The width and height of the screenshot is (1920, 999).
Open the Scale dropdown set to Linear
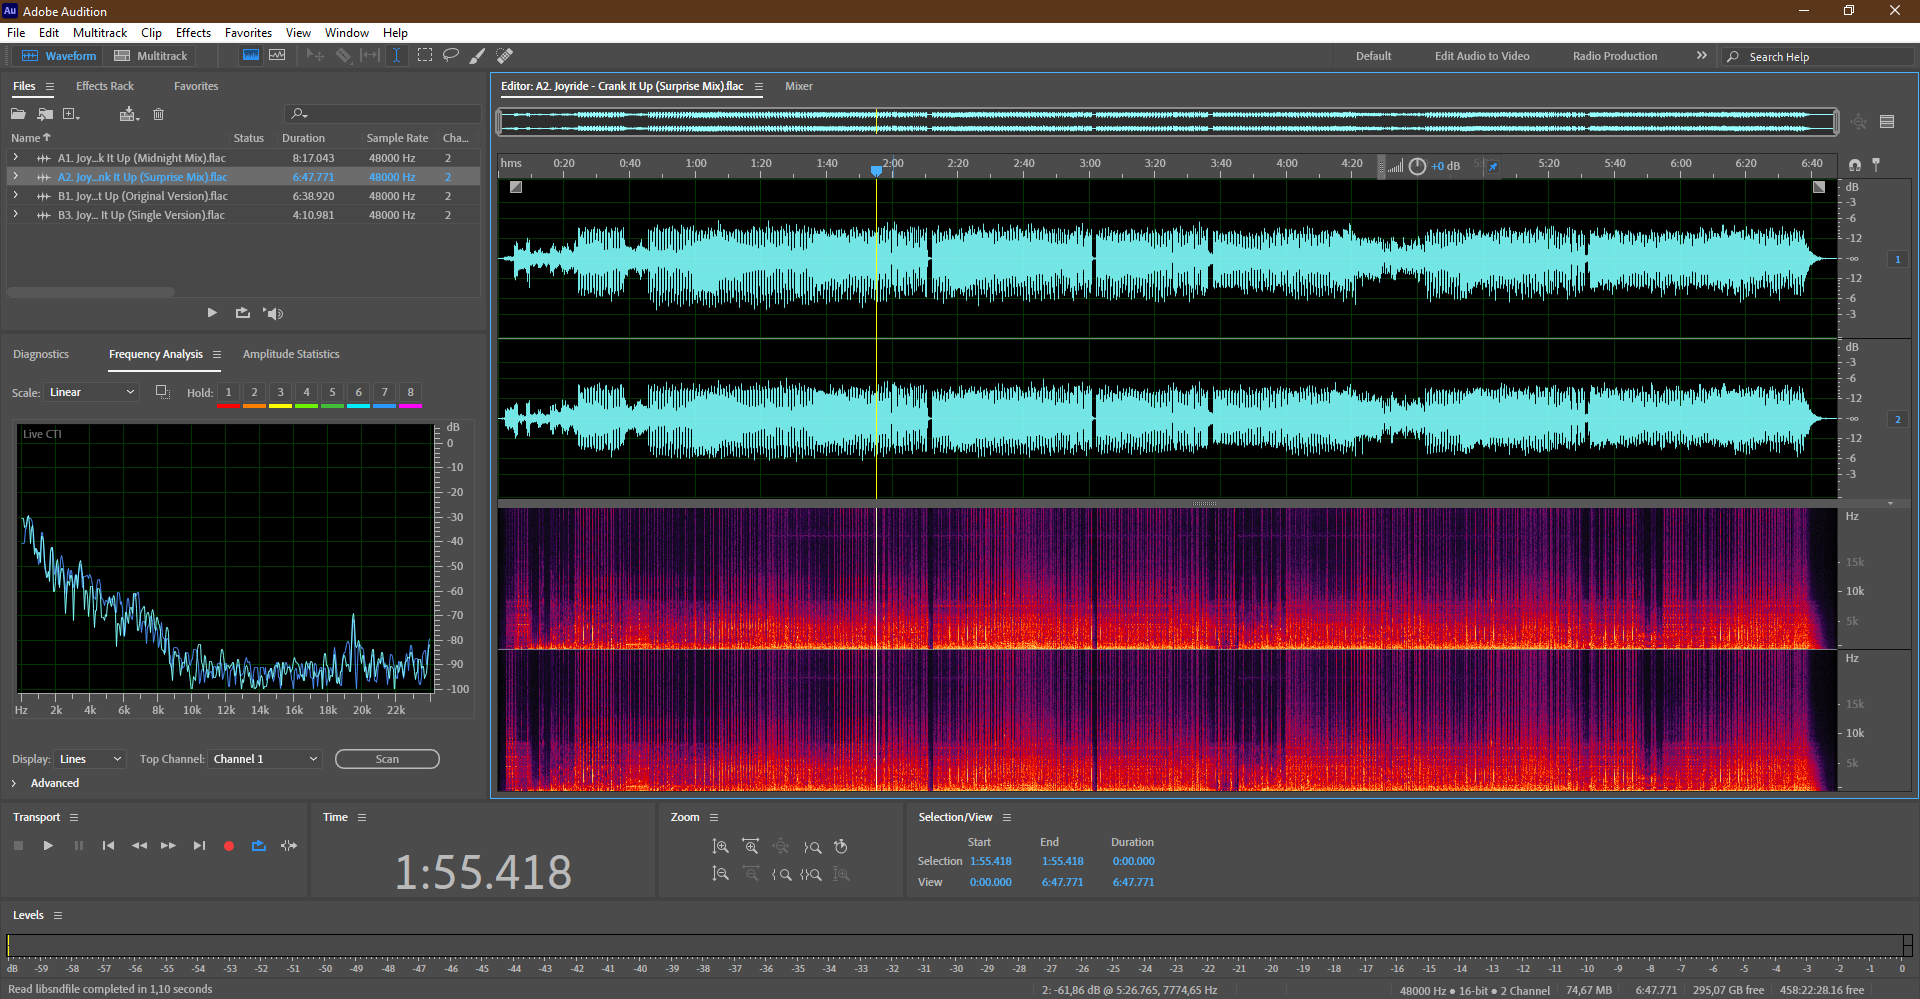[91, 392]
